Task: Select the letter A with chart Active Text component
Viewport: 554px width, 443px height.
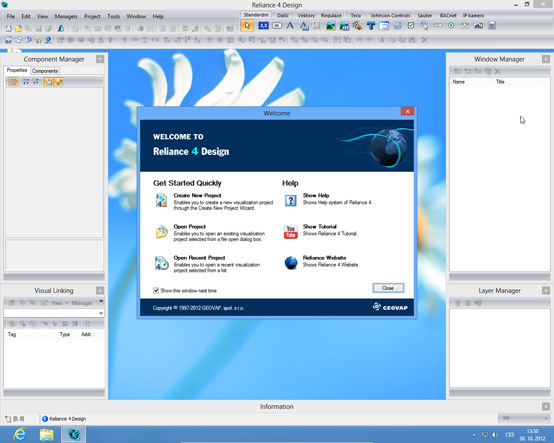Action: [304, 26]
